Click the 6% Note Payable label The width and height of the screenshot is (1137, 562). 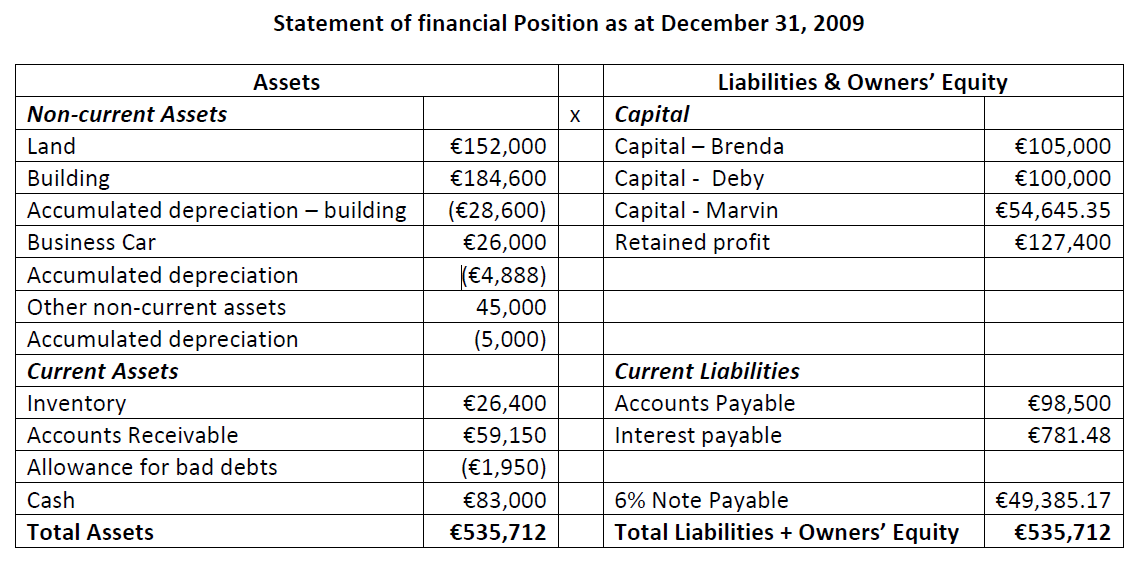701,500
